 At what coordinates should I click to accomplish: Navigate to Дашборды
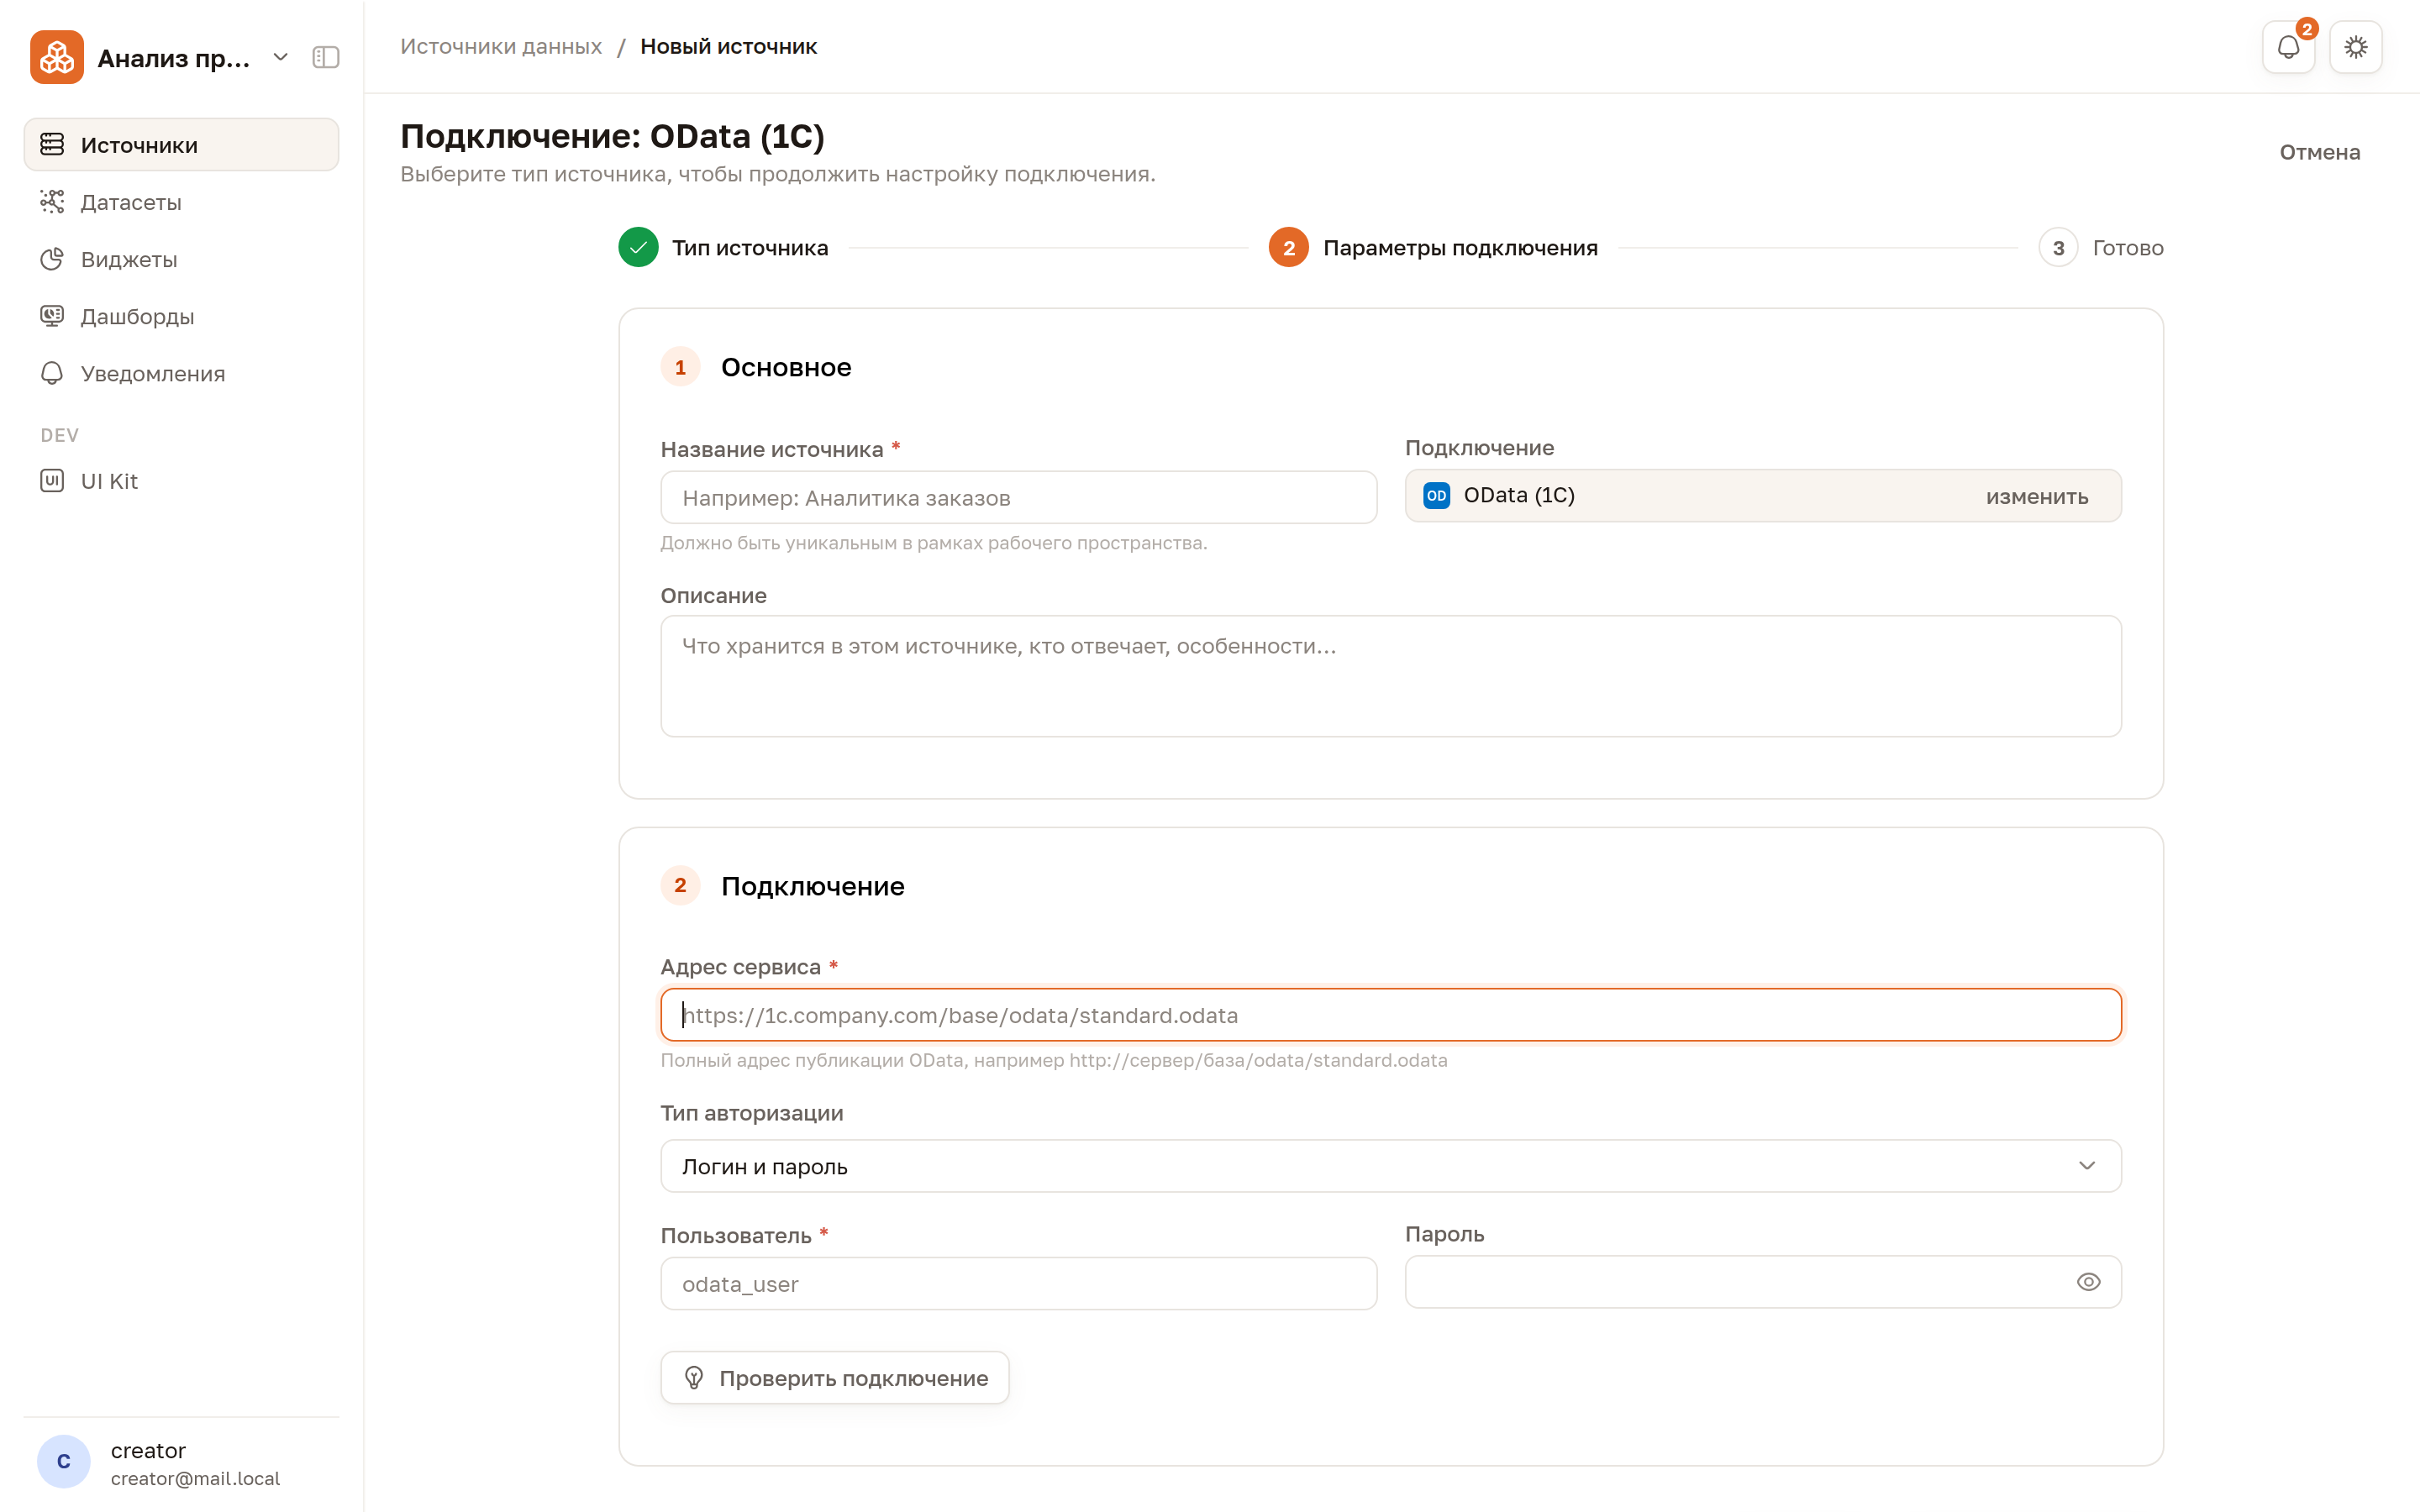pyautogui.click(x=182, y=316)
